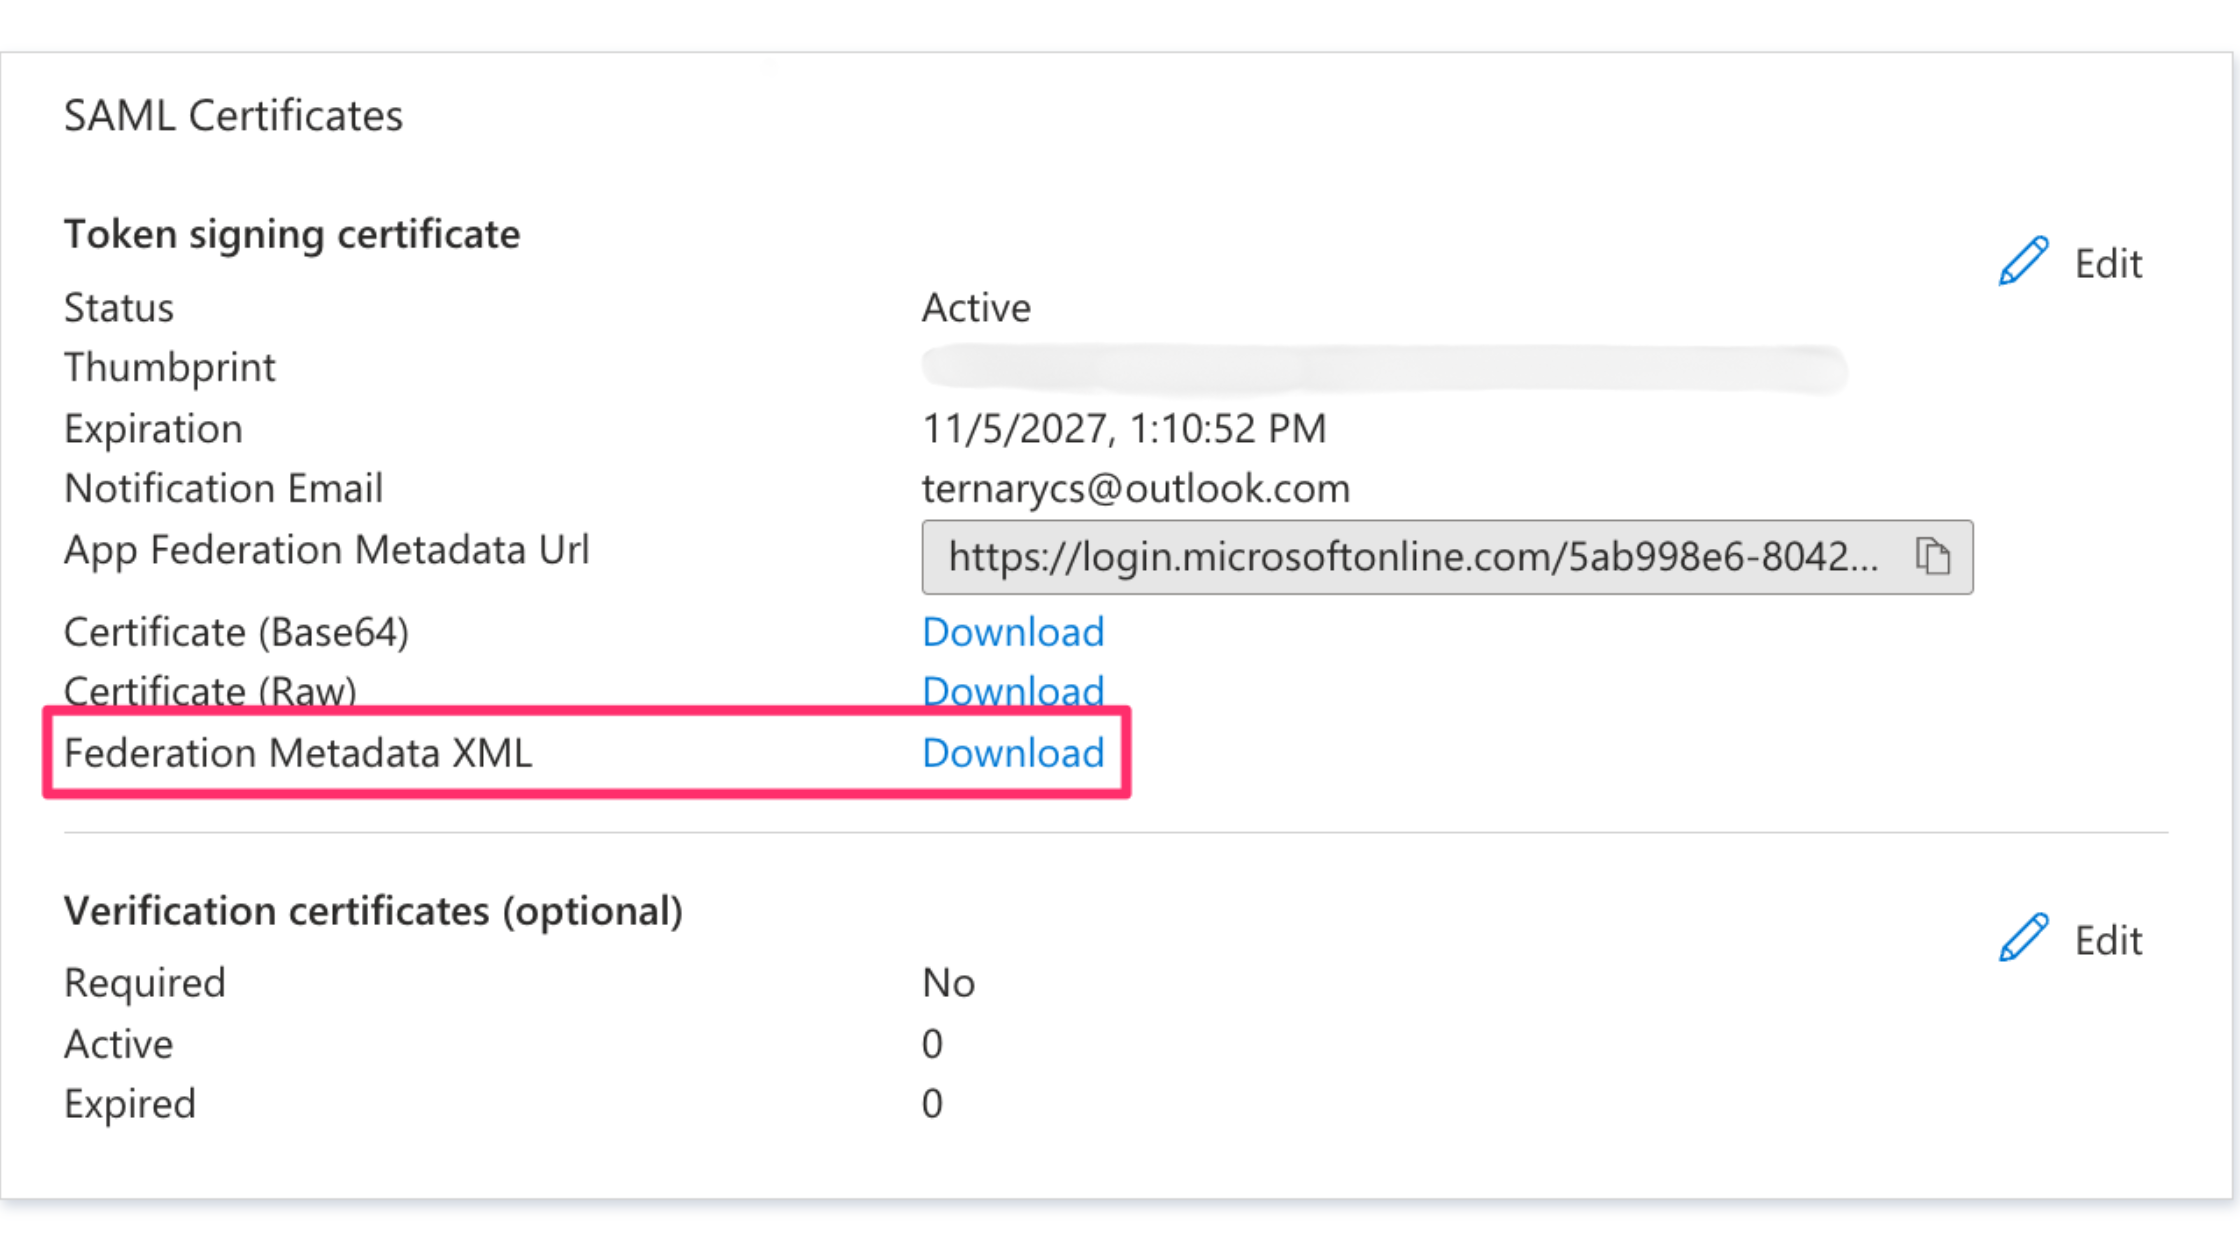Click the SAML Certificates heading
The height and width of the screenshot is (1260, 2240).
233,116
